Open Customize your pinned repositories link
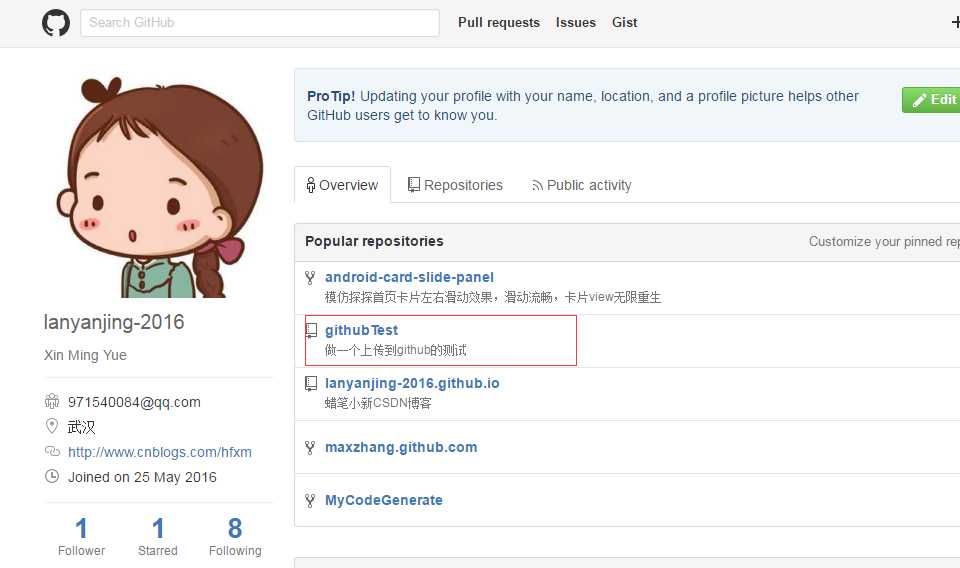 point(884,241)
